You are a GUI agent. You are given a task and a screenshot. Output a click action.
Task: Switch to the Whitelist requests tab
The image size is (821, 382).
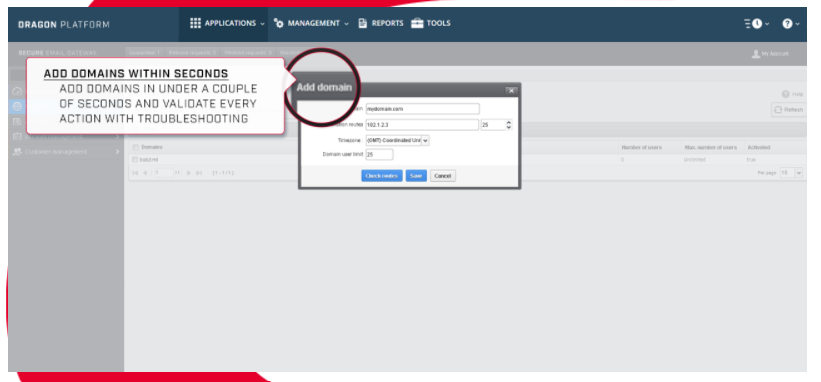[249, 53]
